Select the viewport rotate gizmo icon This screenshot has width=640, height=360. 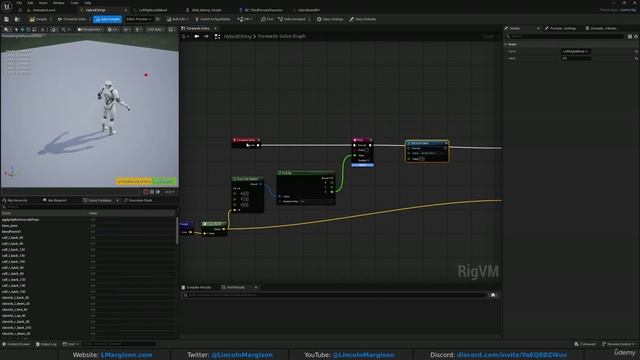click(28, 29)
